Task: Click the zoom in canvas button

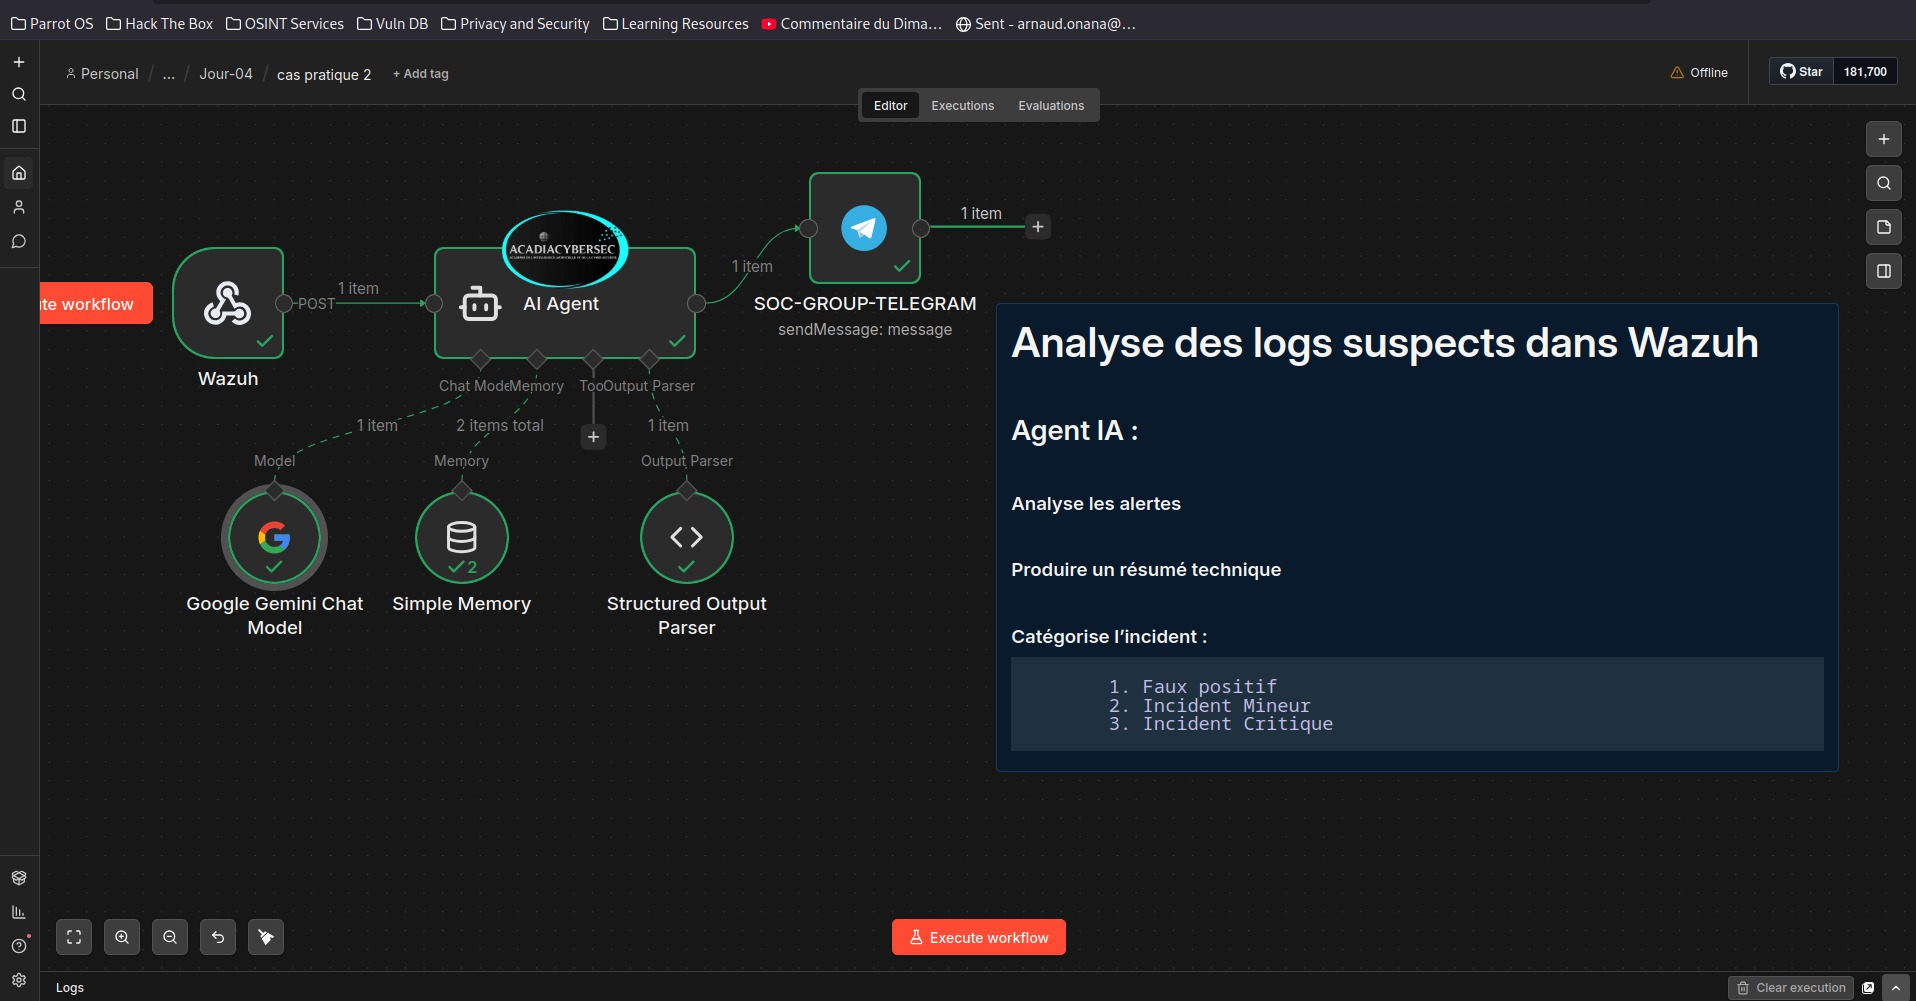Action: [122, 937]
